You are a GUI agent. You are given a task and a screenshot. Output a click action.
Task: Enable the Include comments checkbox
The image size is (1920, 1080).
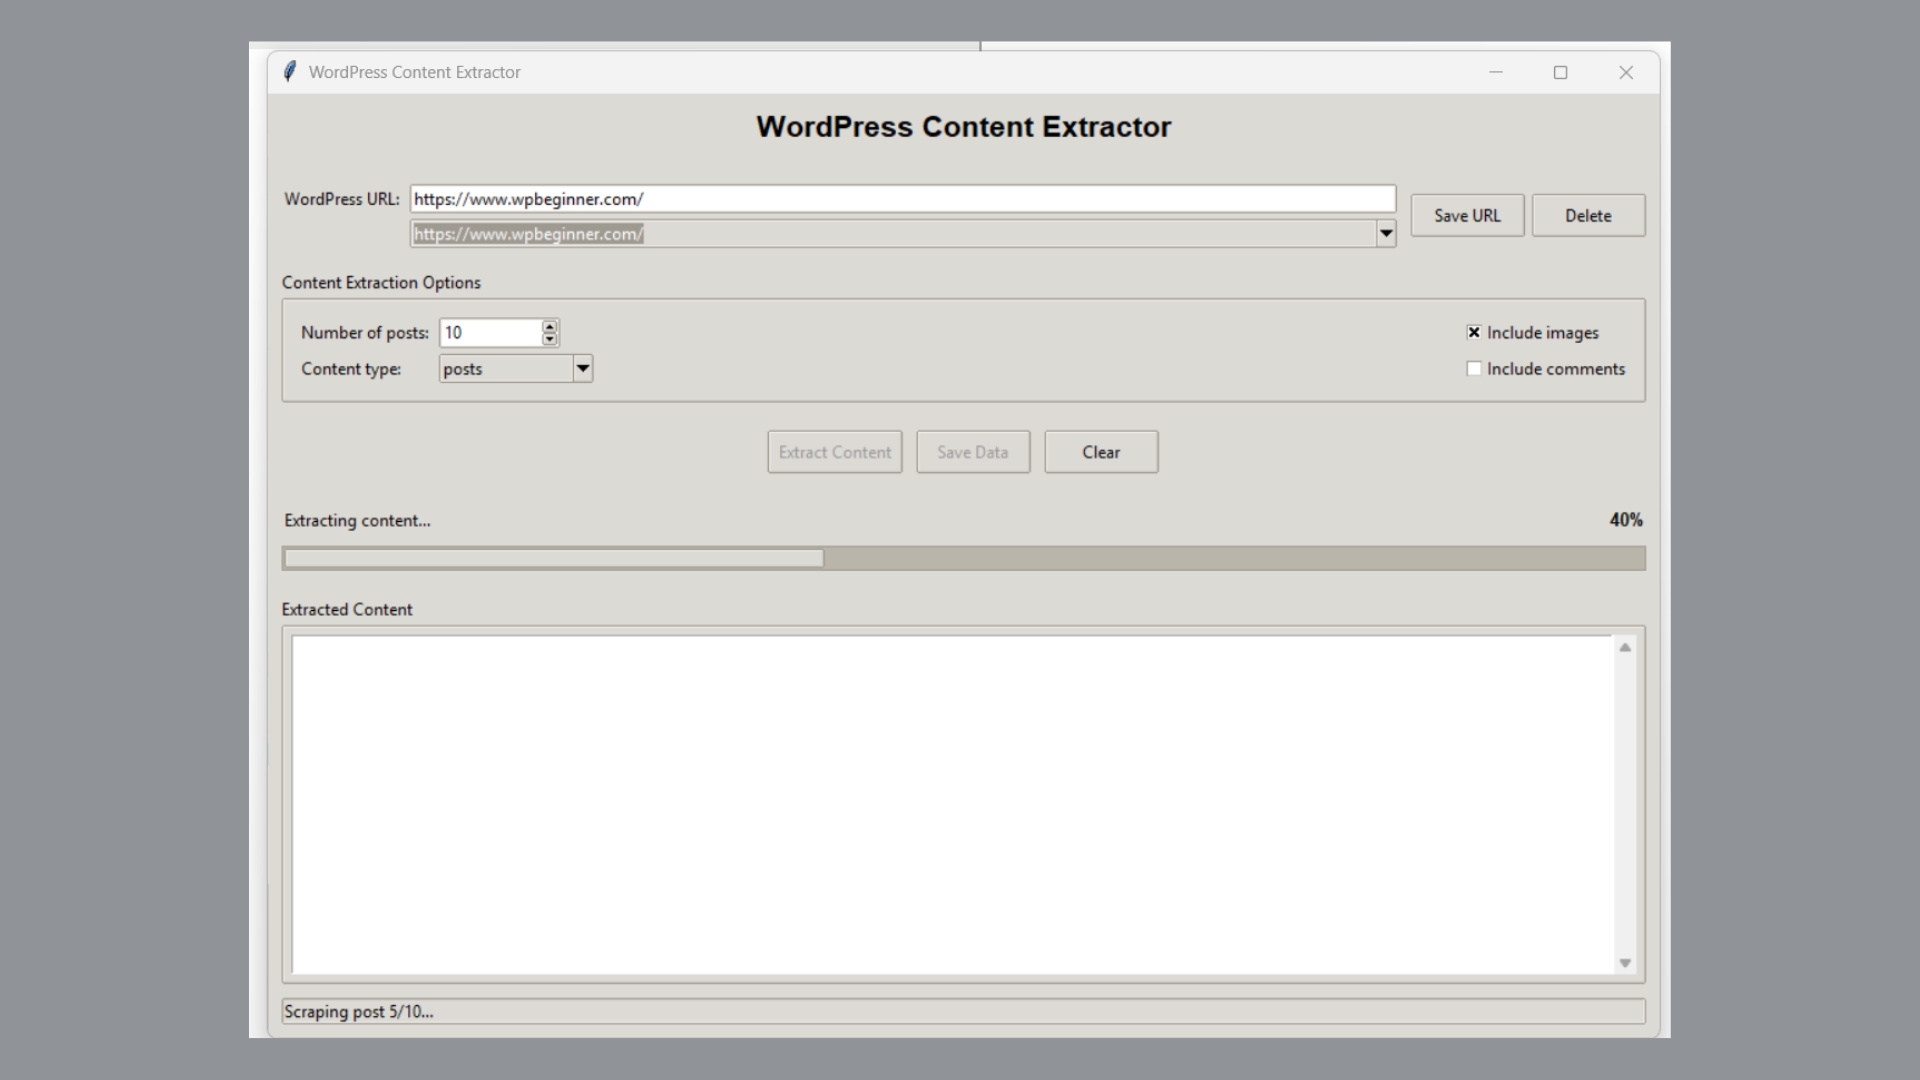click(1474, 369)
